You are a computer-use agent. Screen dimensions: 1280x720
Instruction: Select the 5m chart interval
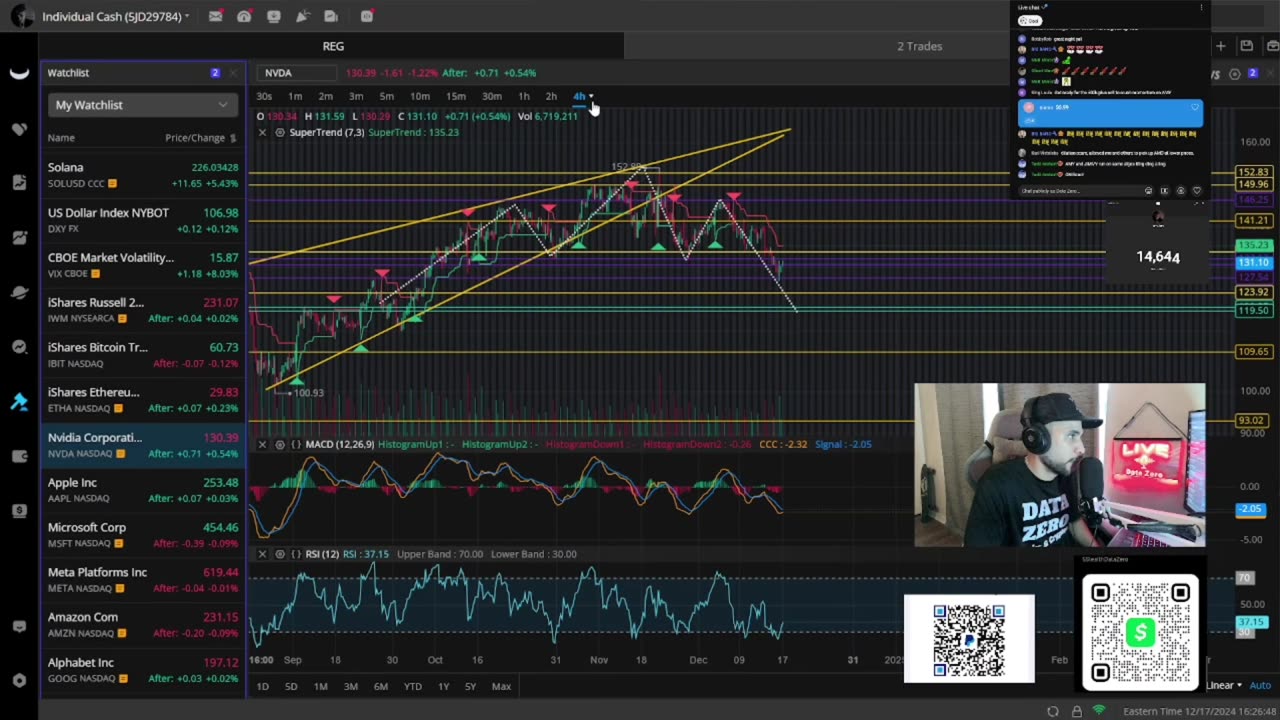386,96
